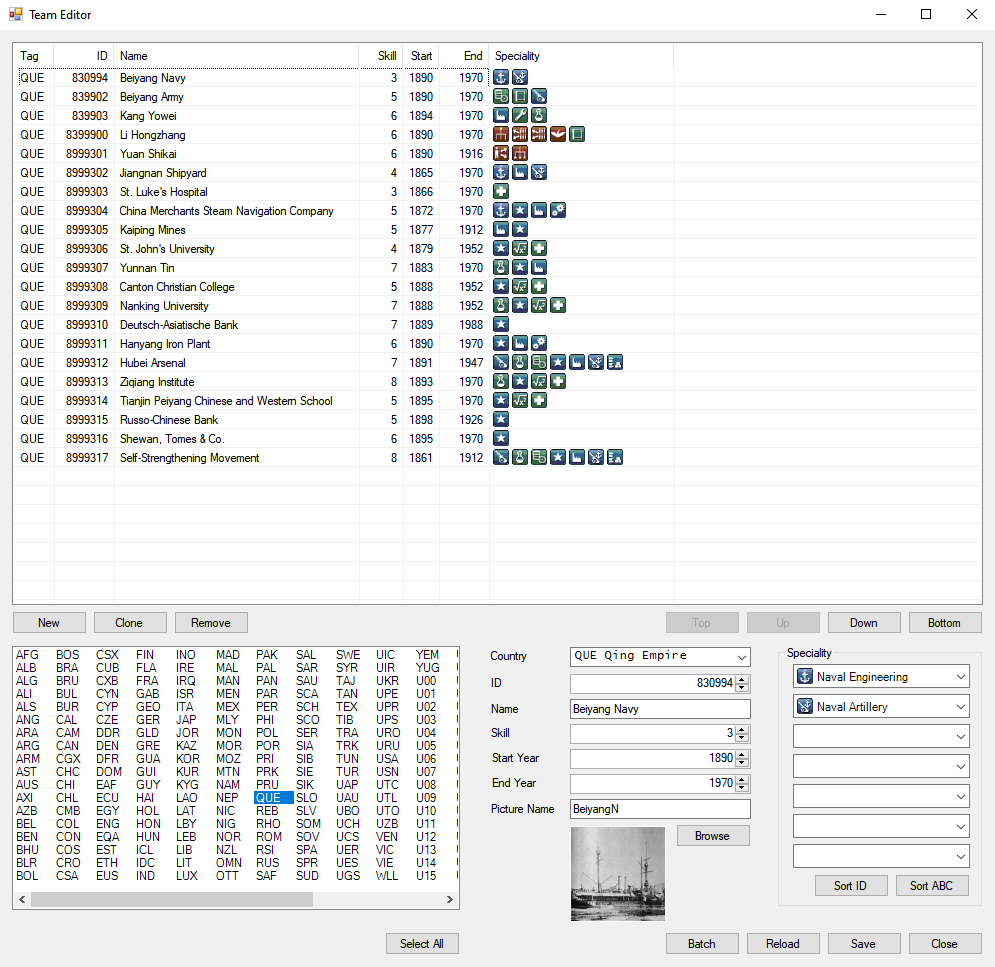
Task: Select the factory icon in Kang Yowei row
Action: coord(501,115)
